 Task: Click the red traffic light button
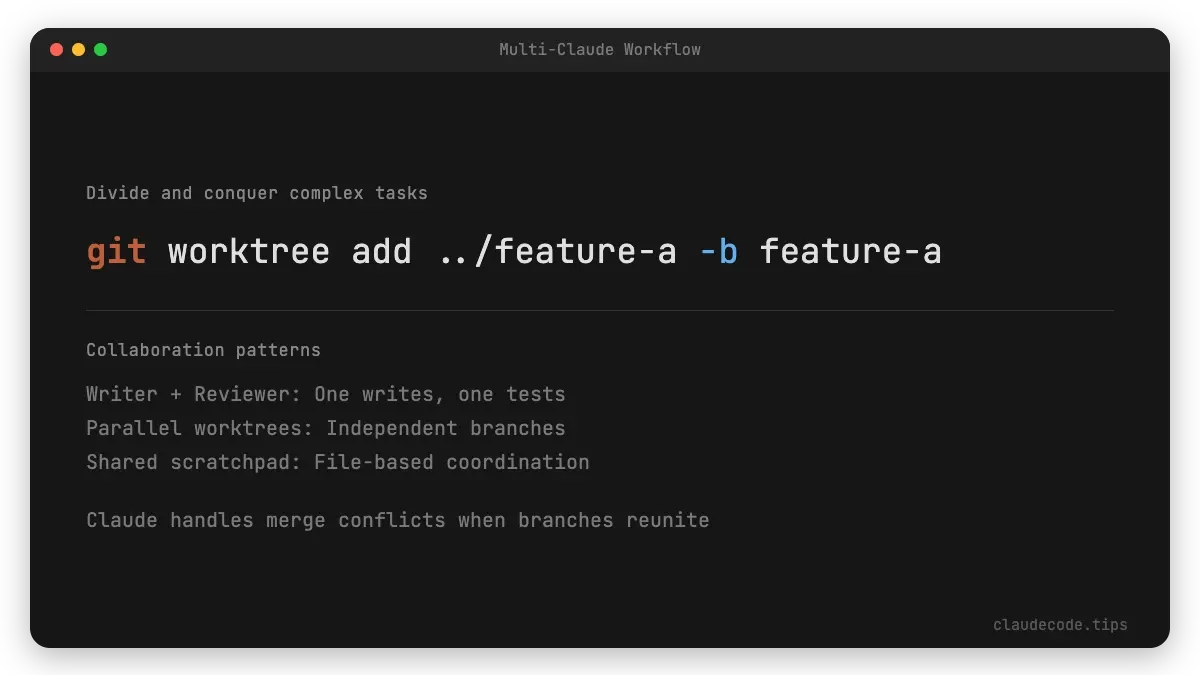point(56,49)
